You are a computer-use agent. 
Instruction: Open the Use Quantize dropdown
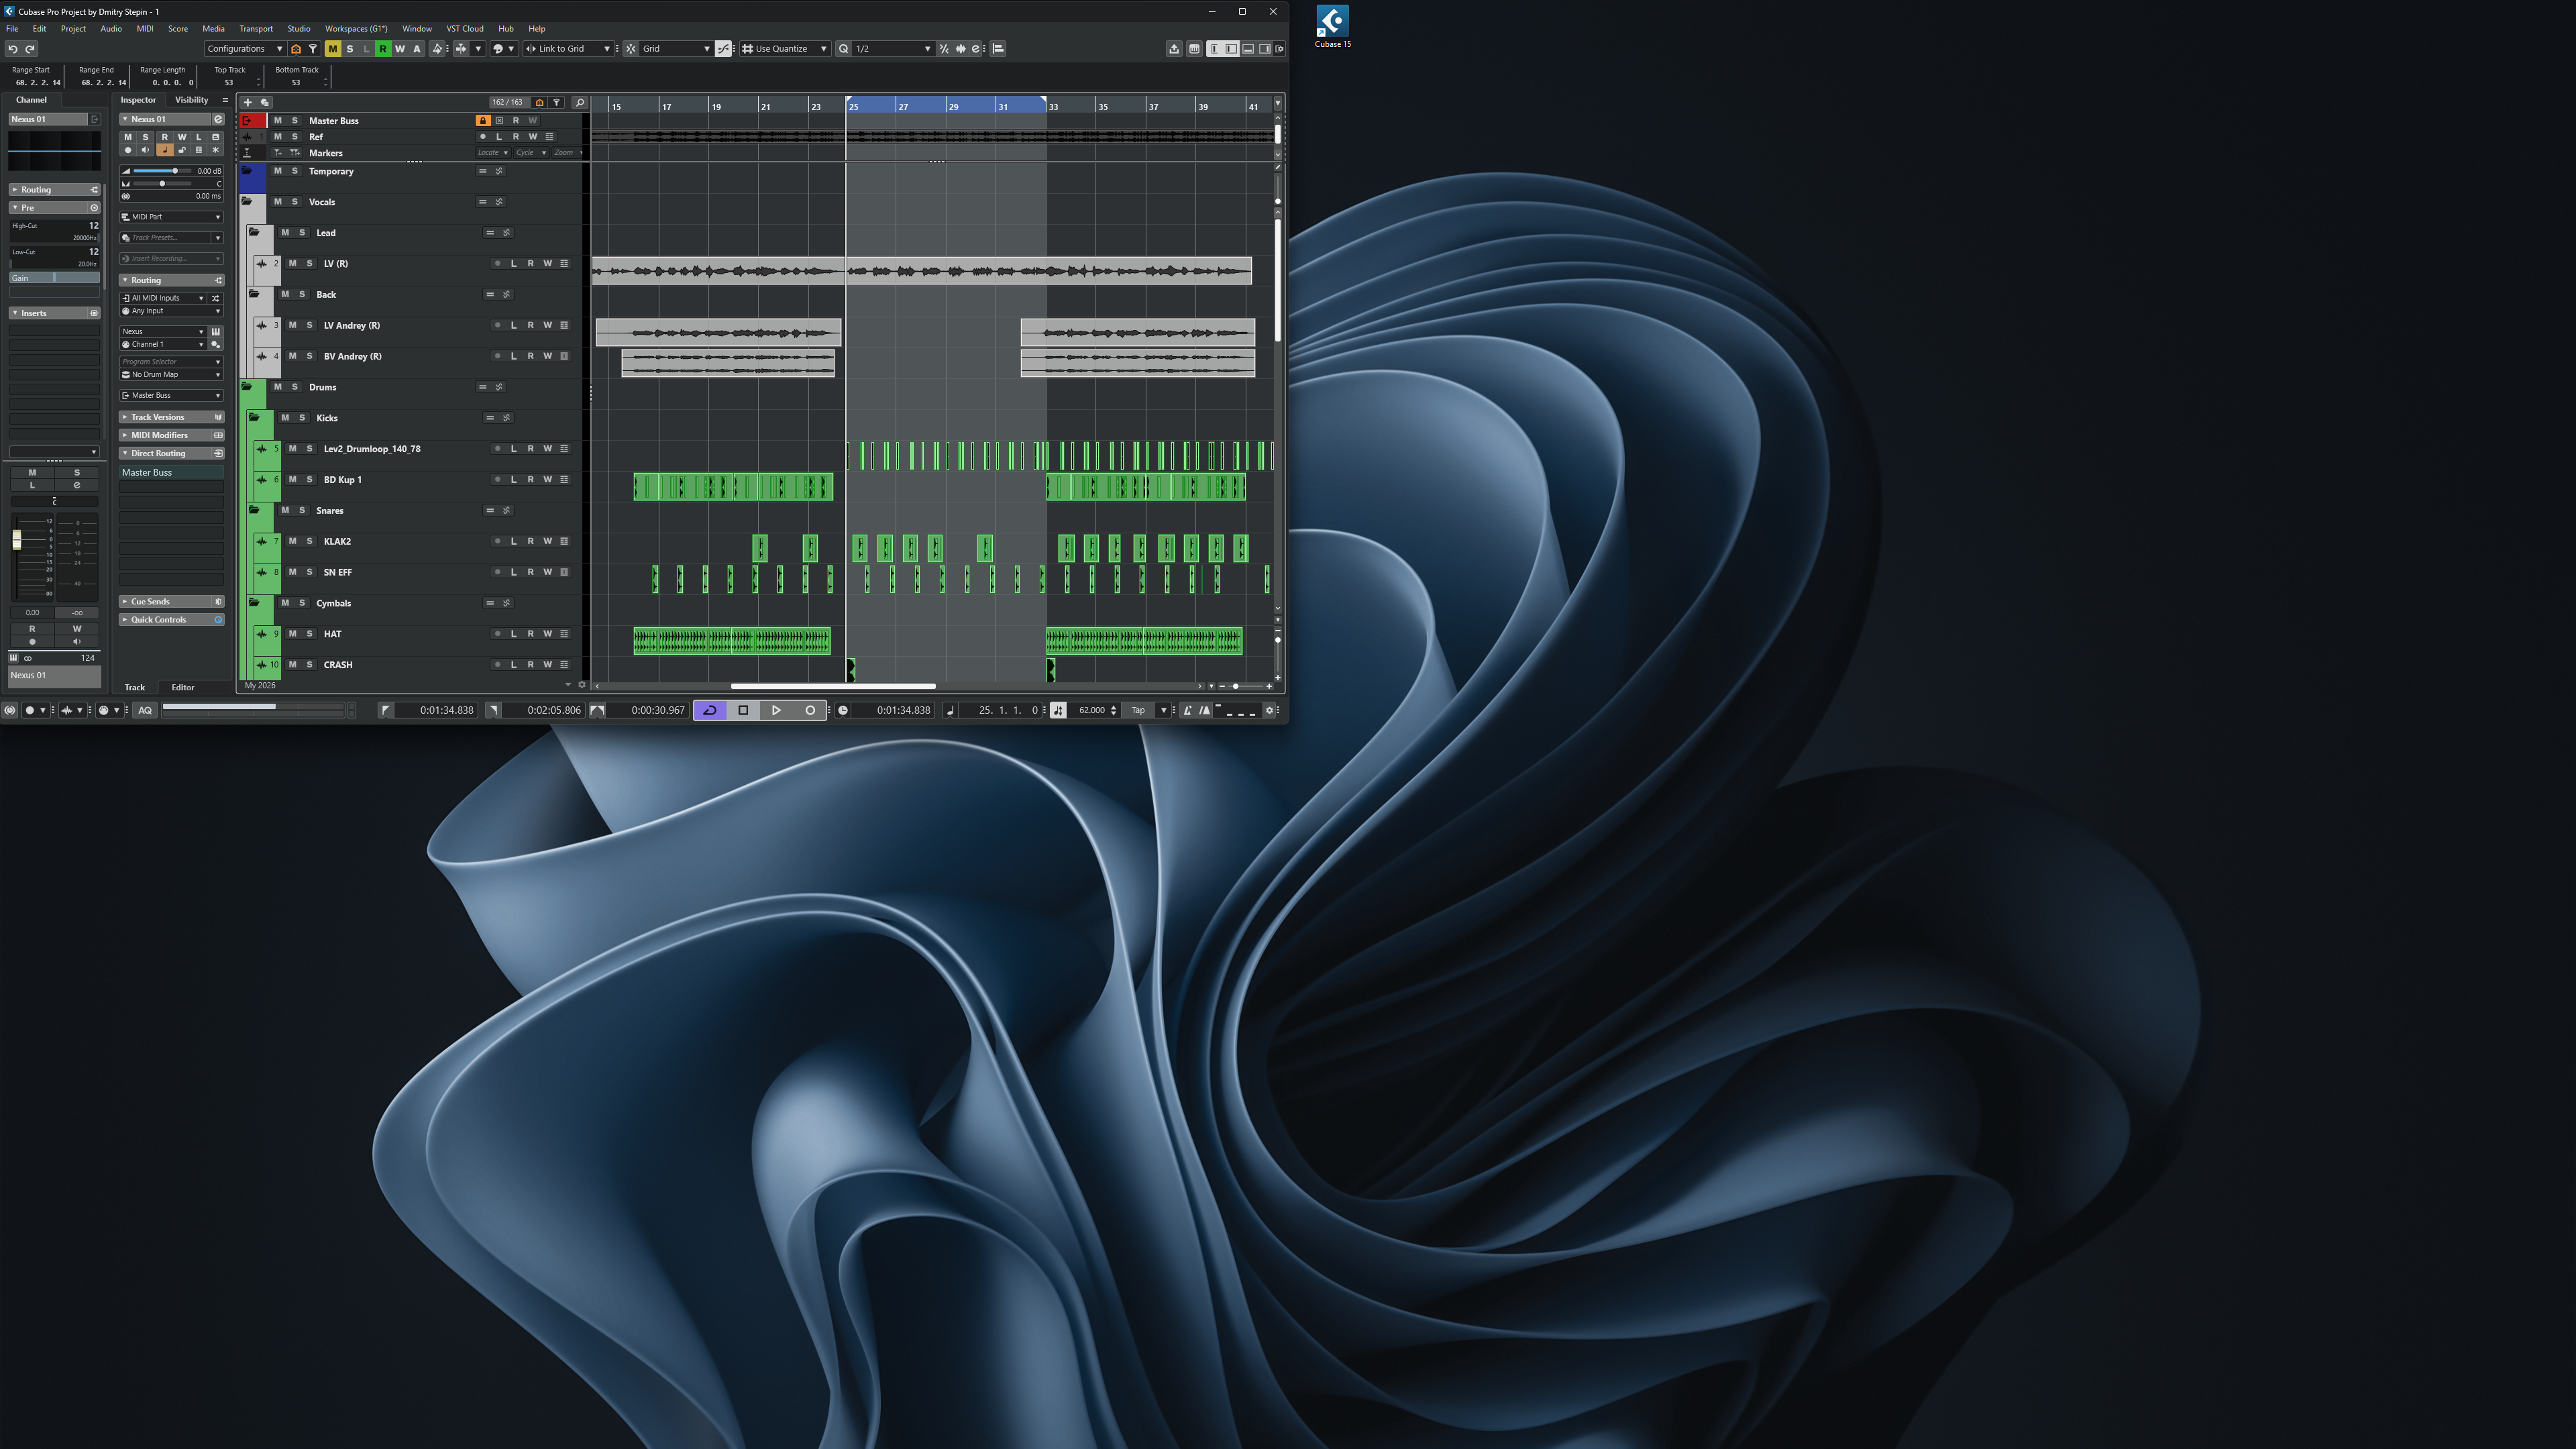[x=785, y=48]
